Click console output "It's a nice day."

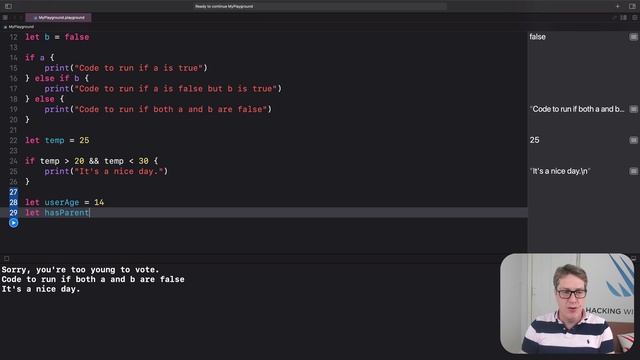(41, 289)
